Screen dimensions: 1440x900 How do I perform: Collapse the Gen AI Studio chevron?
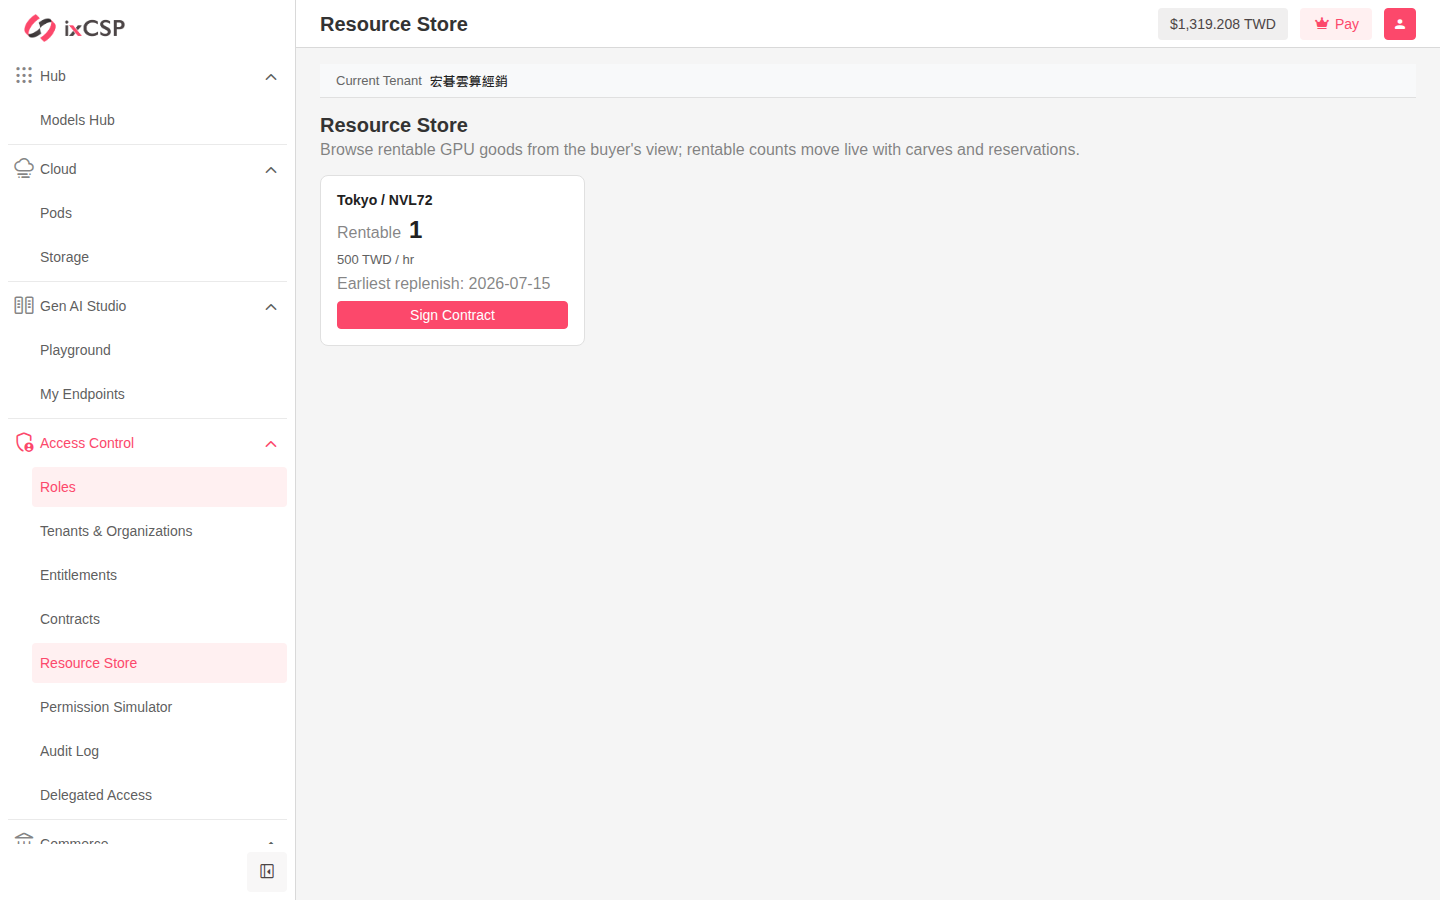point(271,307)
